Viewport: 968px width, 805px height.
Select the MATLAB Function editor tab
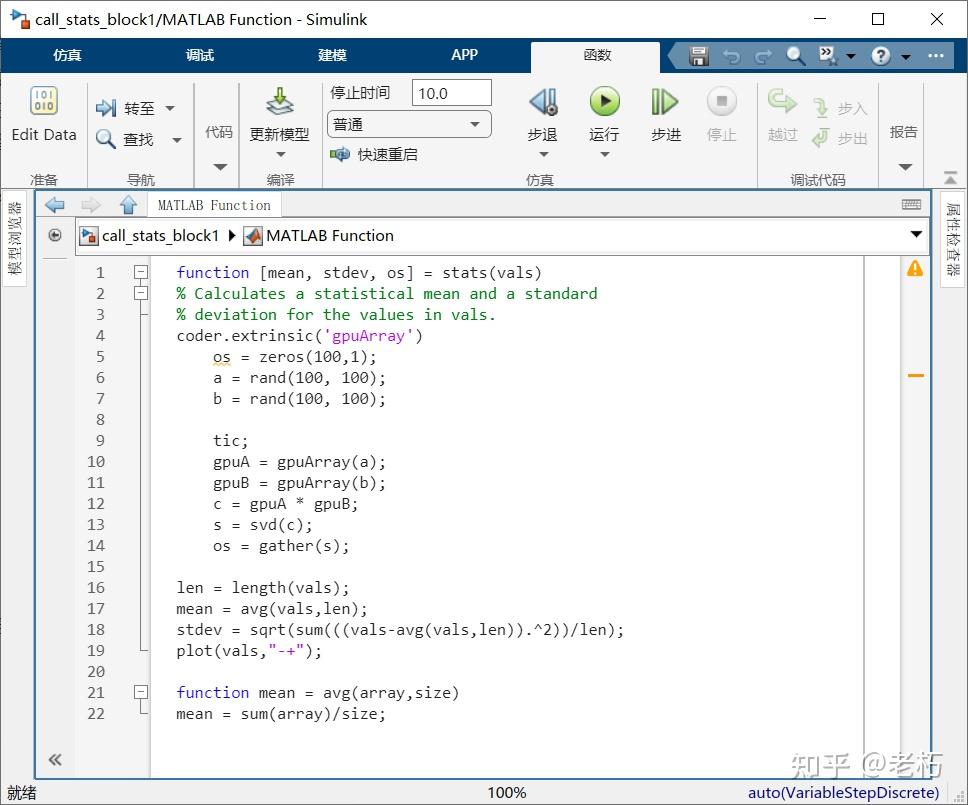click(x=214, y=205)
